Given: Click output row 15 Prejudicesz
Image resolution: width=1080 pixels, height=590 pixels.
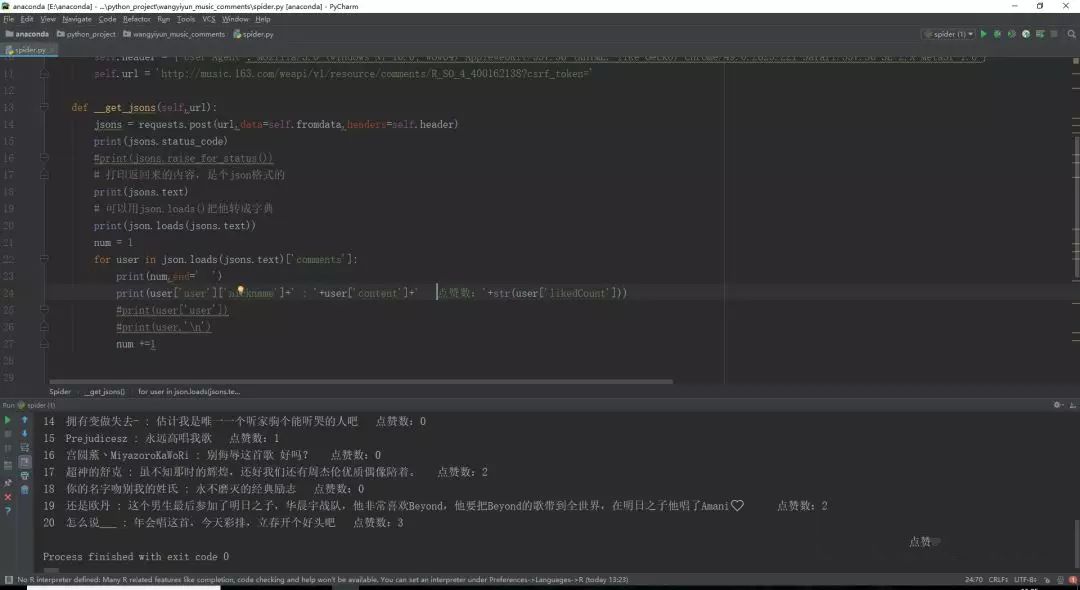Looking at the screenshot, I should pos(161,438).
